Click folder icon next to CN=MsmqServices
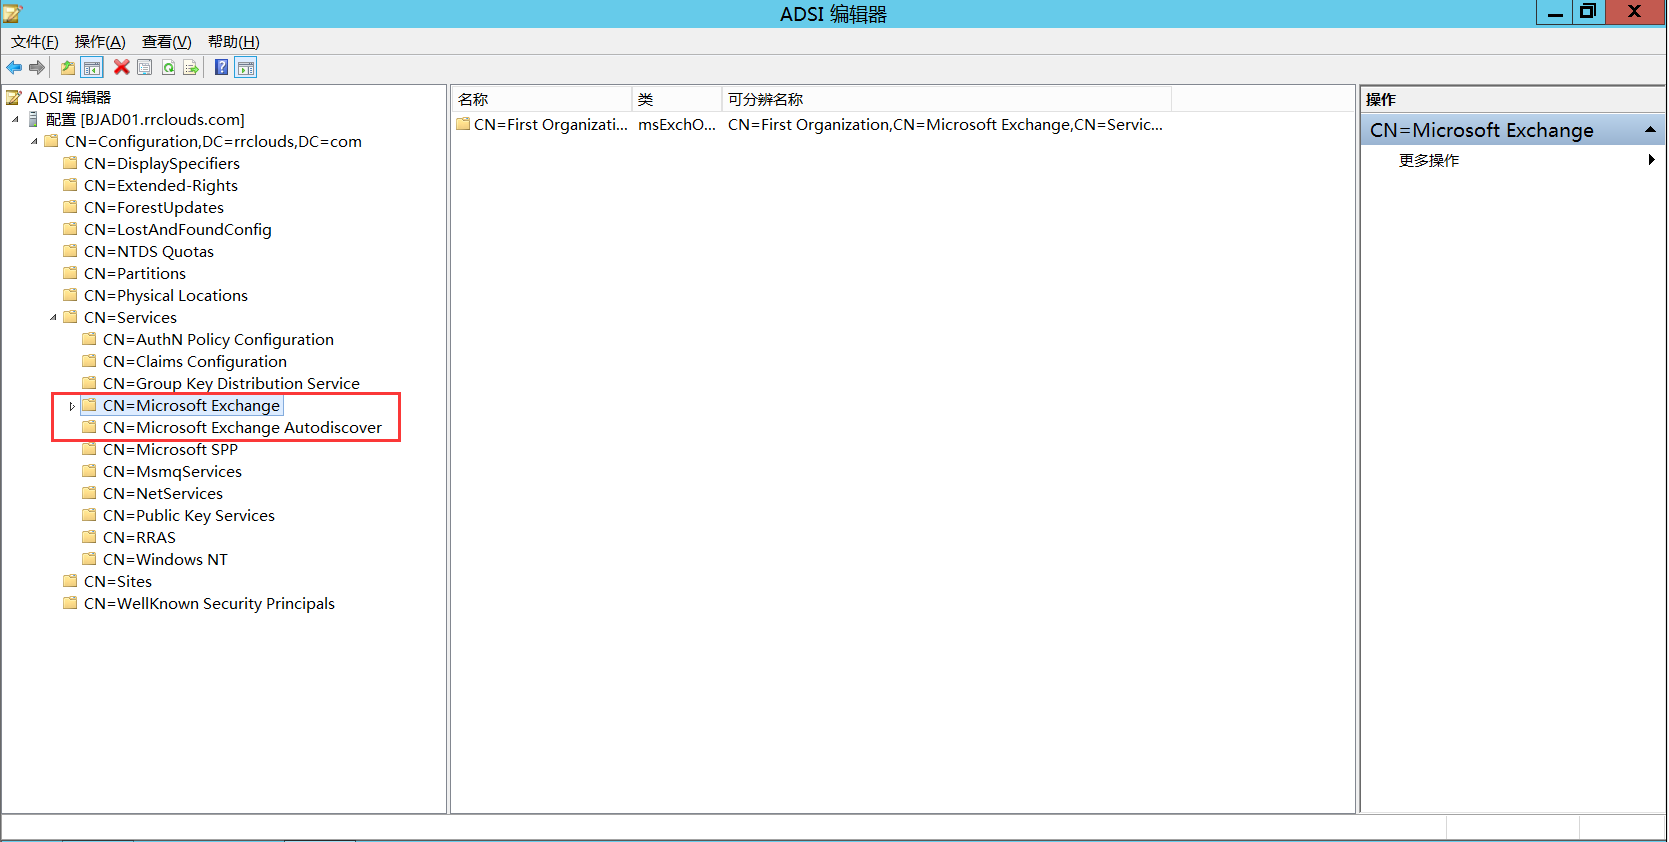This screenshot has height=842, width=1669. (89, 471)
